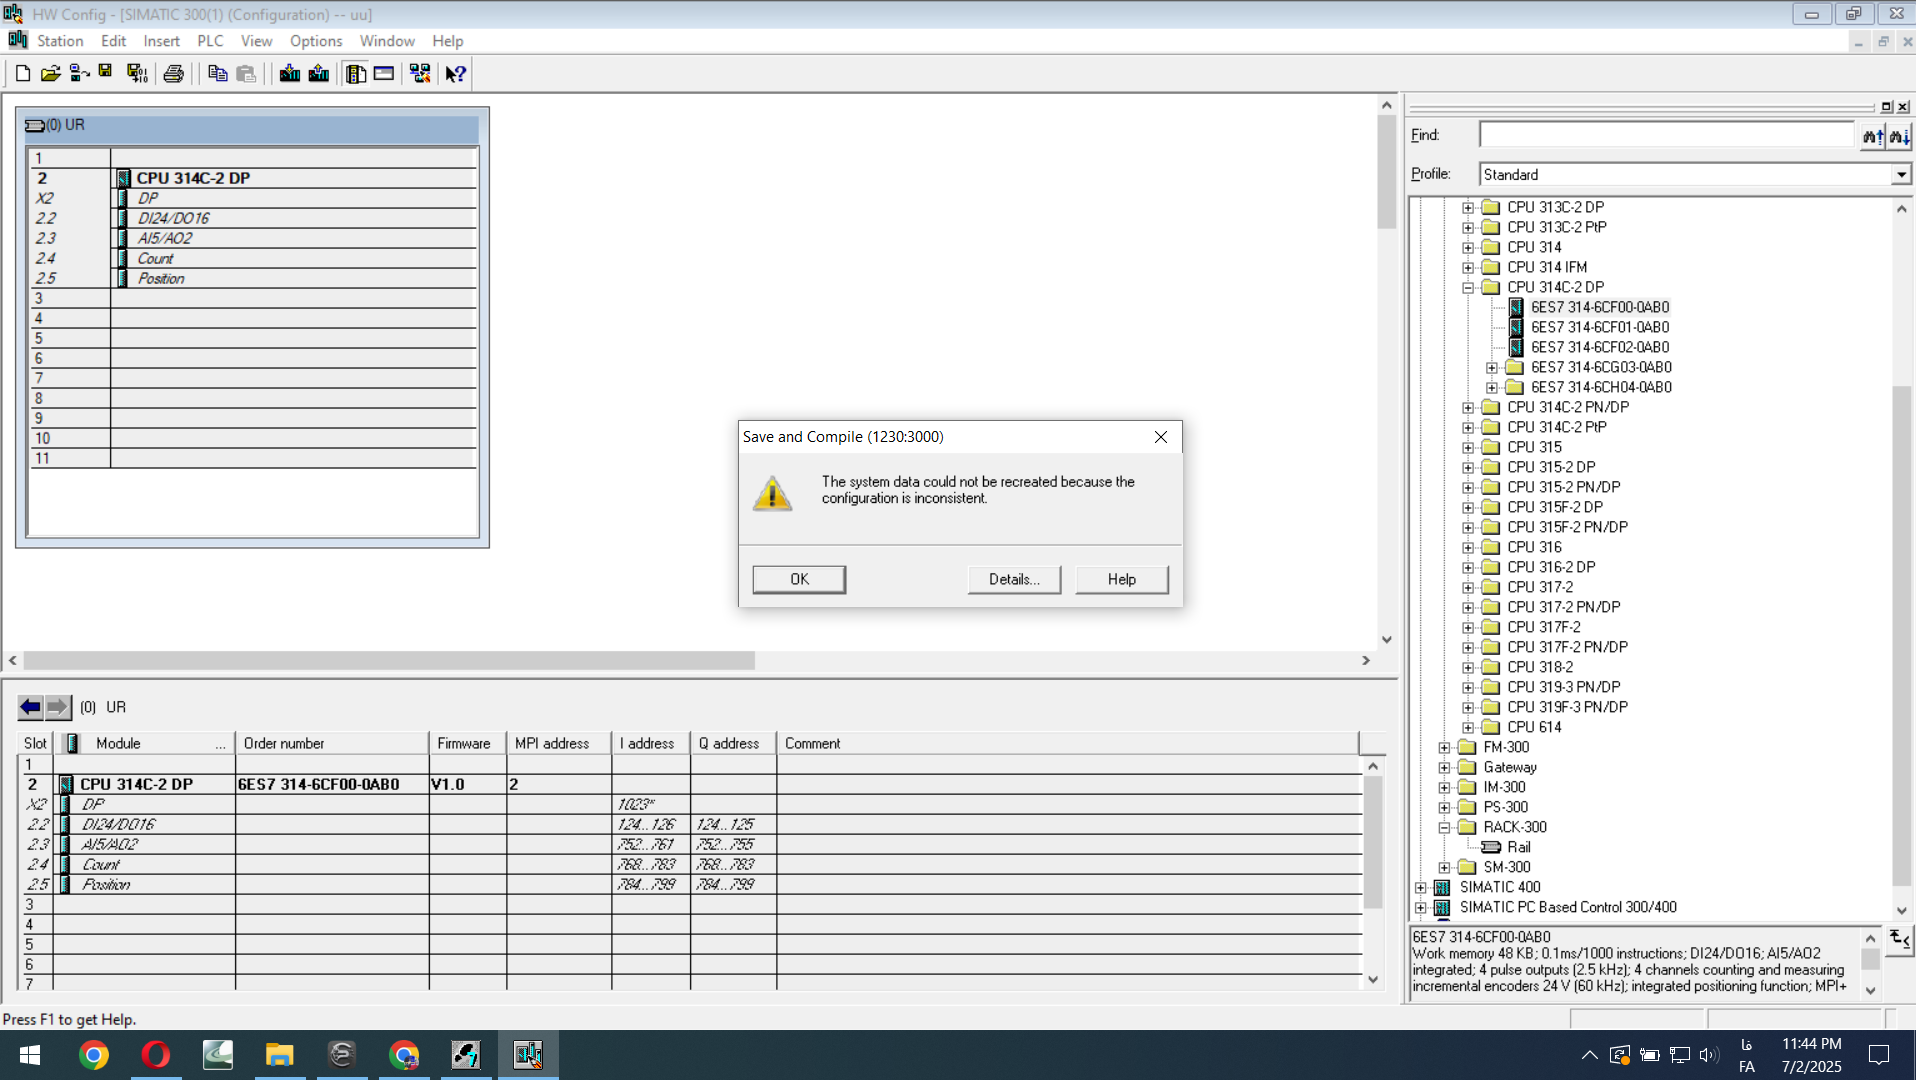Click OK in Save and Compile dialog
This screenshot has height=1084, width=1916.
799,580
